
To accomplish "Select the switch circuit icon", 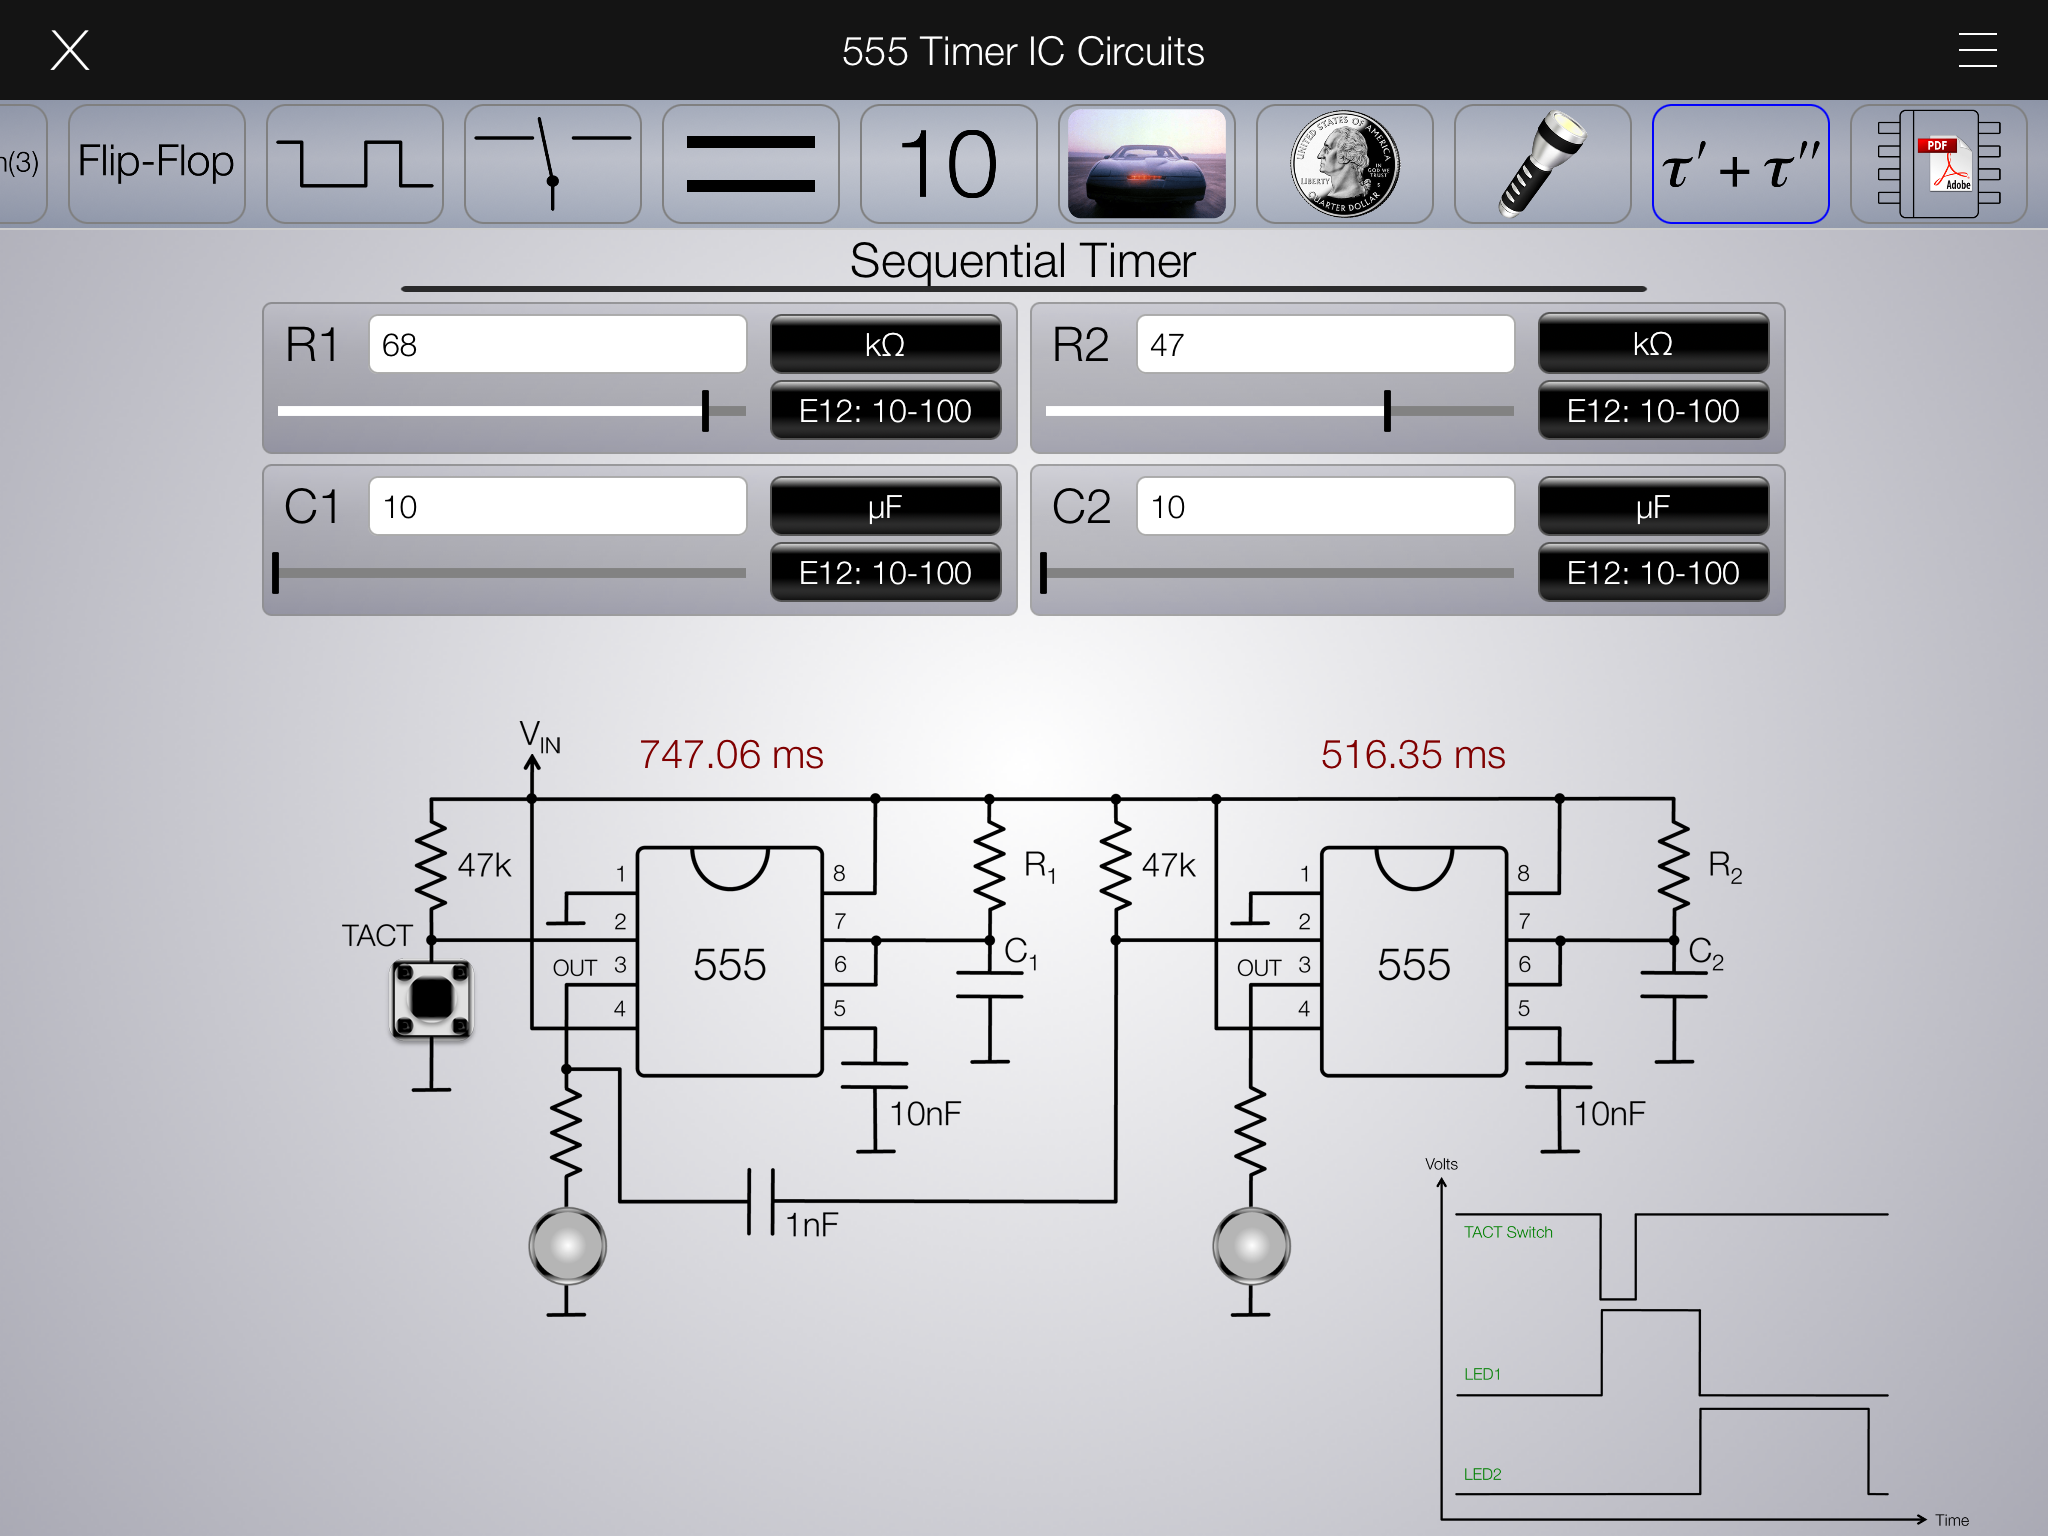I will click(x=552, y=164).
